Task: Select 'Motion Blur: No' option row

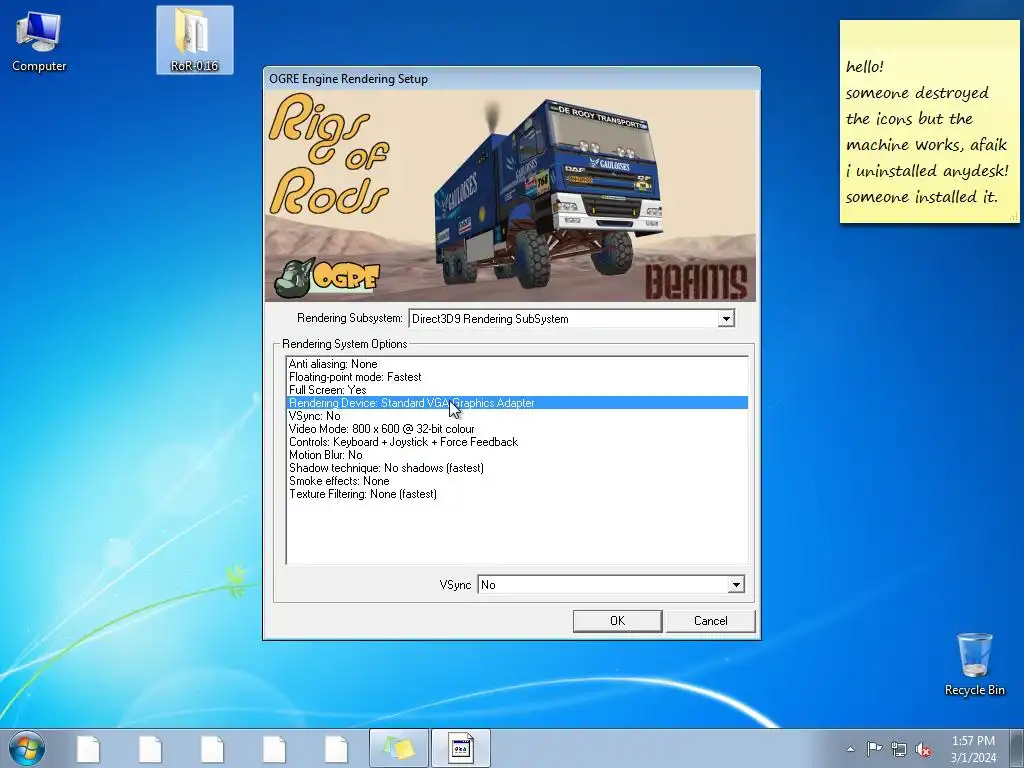Action: click(x=517, y=455)
